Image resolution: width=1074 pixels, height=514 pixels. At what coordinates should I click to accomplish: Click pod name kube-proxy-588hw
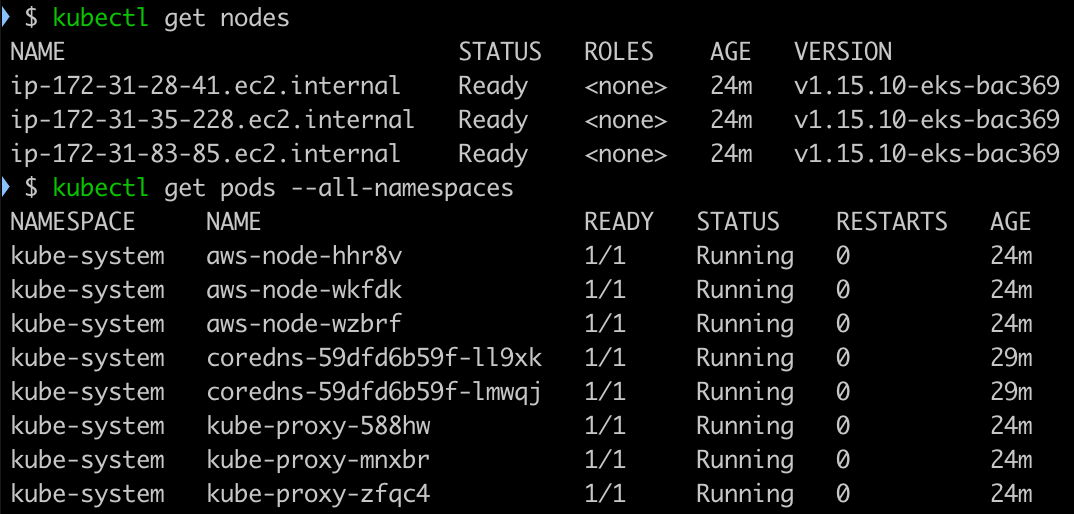click(318, 426)
